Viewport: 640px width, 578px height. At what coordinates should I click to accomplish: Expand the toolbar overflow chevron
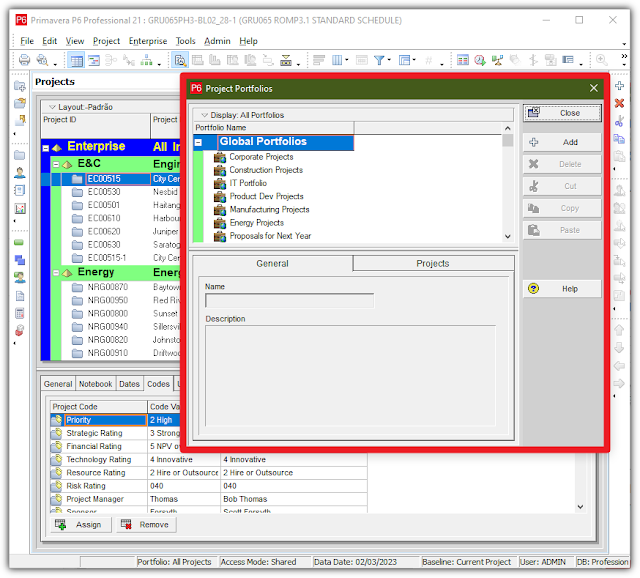point(624,56)
